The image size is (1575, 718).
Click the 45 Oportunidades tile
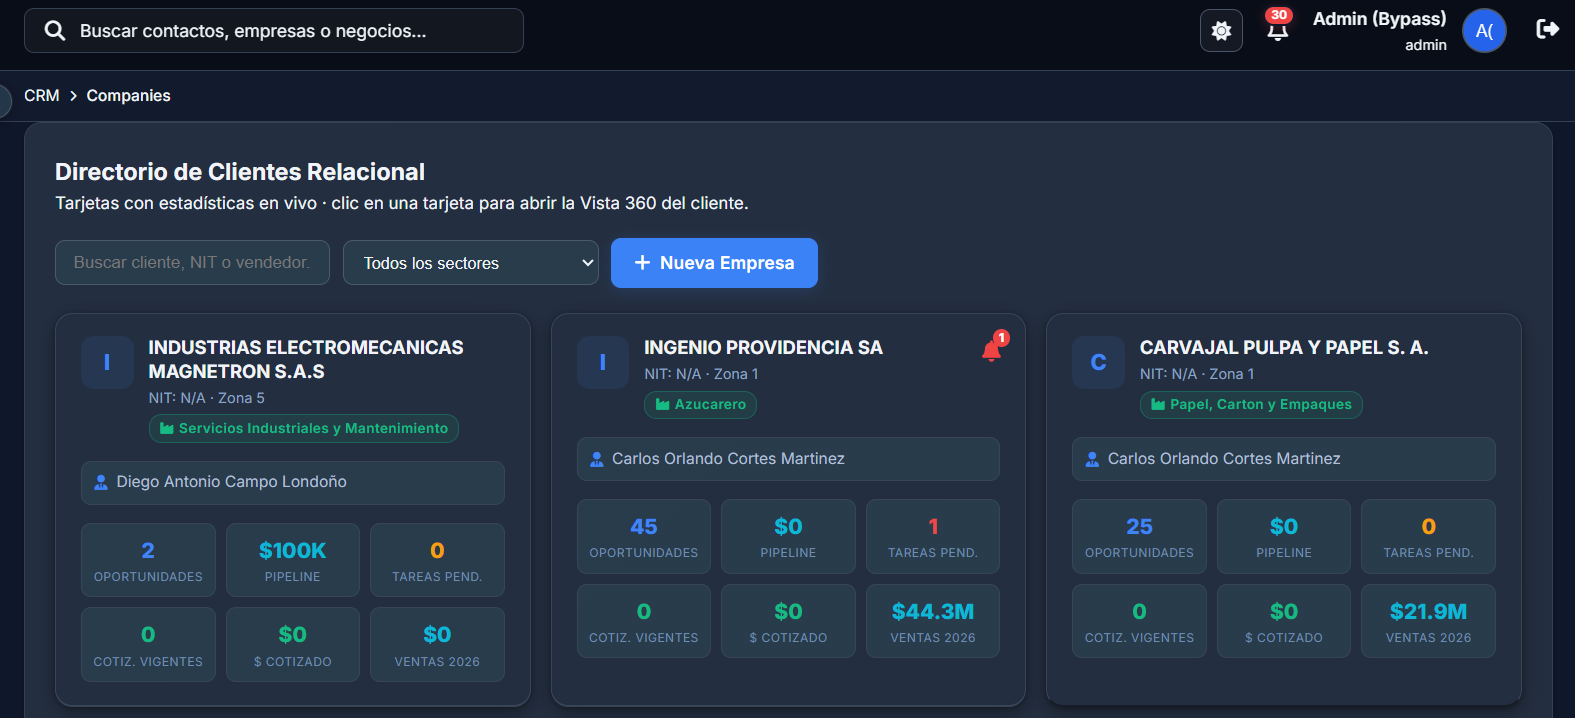(x=644, y=537)
